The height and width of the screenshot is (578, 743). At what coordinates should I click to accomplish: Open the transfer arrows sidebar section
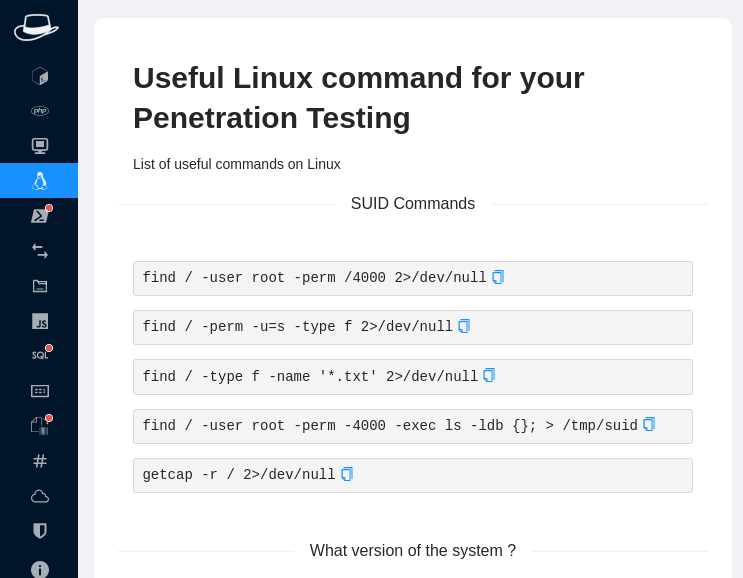tap(40, 251)
